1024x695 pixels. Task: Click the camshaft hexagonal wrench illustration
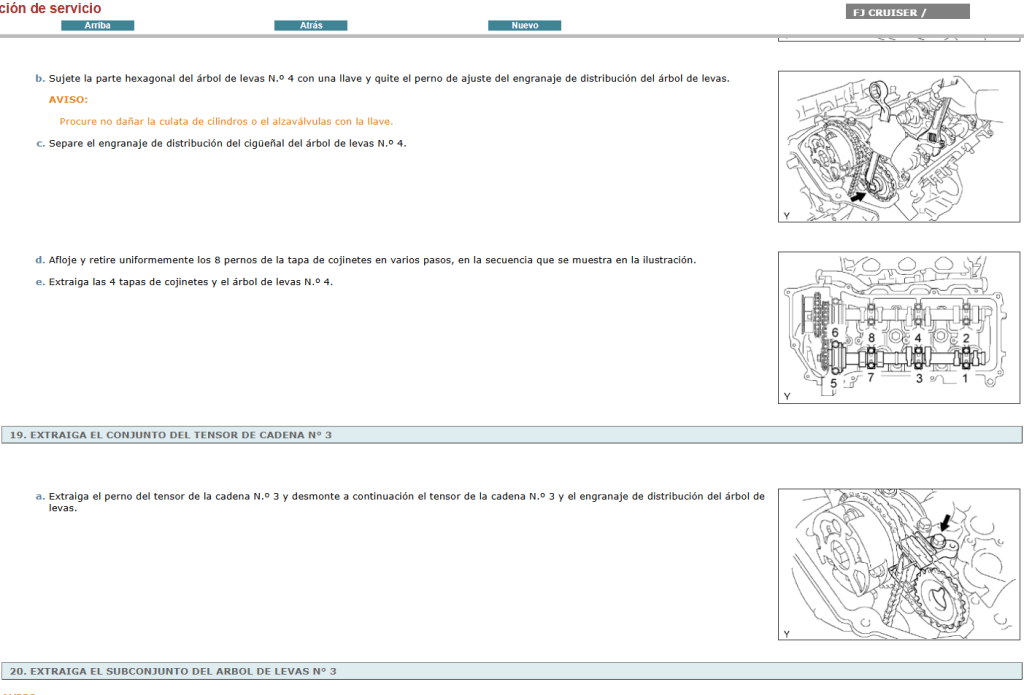(x=898, y=146)
